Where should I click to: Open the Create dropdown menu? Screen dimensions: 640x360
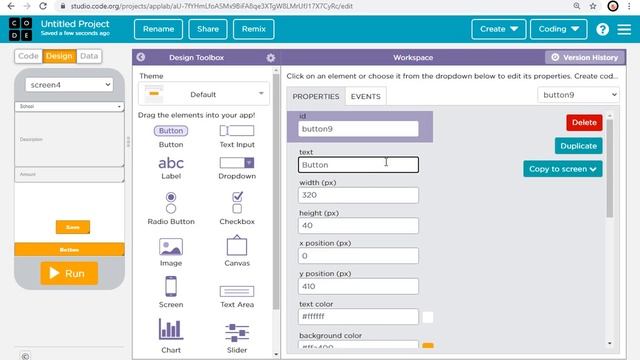pos(499,29)
